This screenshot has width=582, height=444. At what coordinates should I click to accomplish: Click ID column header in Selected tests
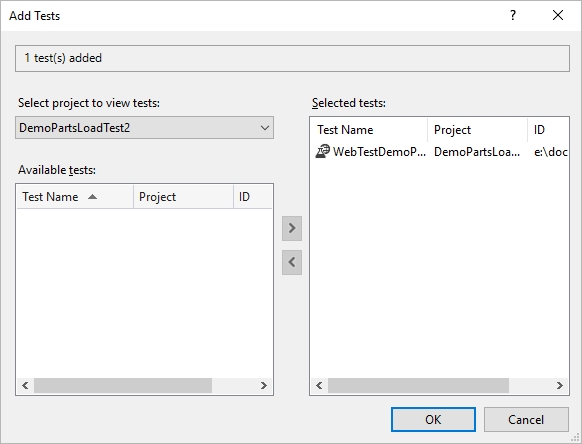pos(548,130)
